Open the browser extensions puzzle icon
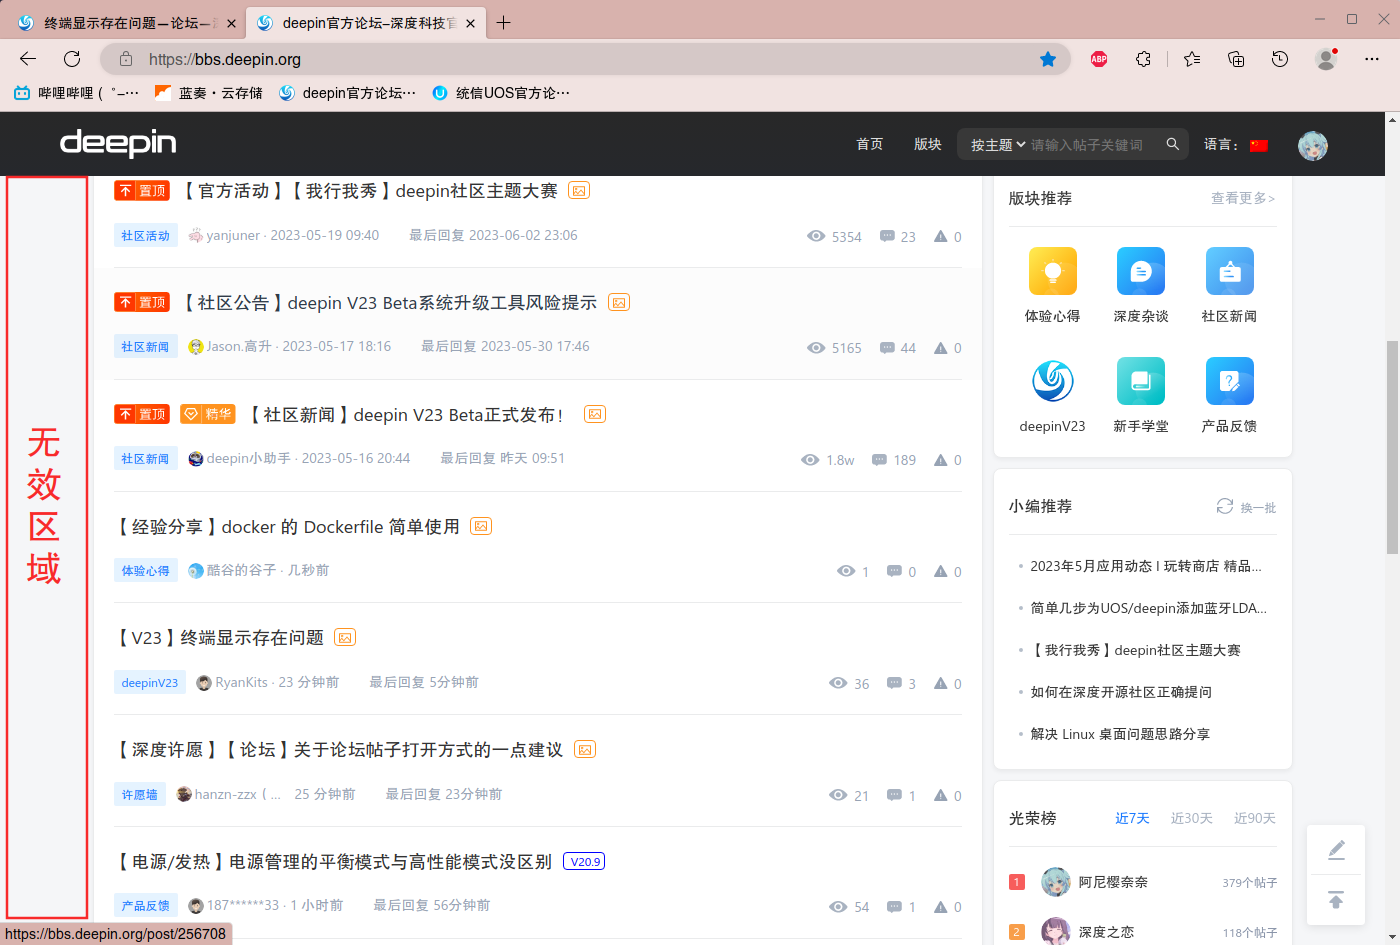This screenshot has height=945, width=1400. [x=1144, y=59]
